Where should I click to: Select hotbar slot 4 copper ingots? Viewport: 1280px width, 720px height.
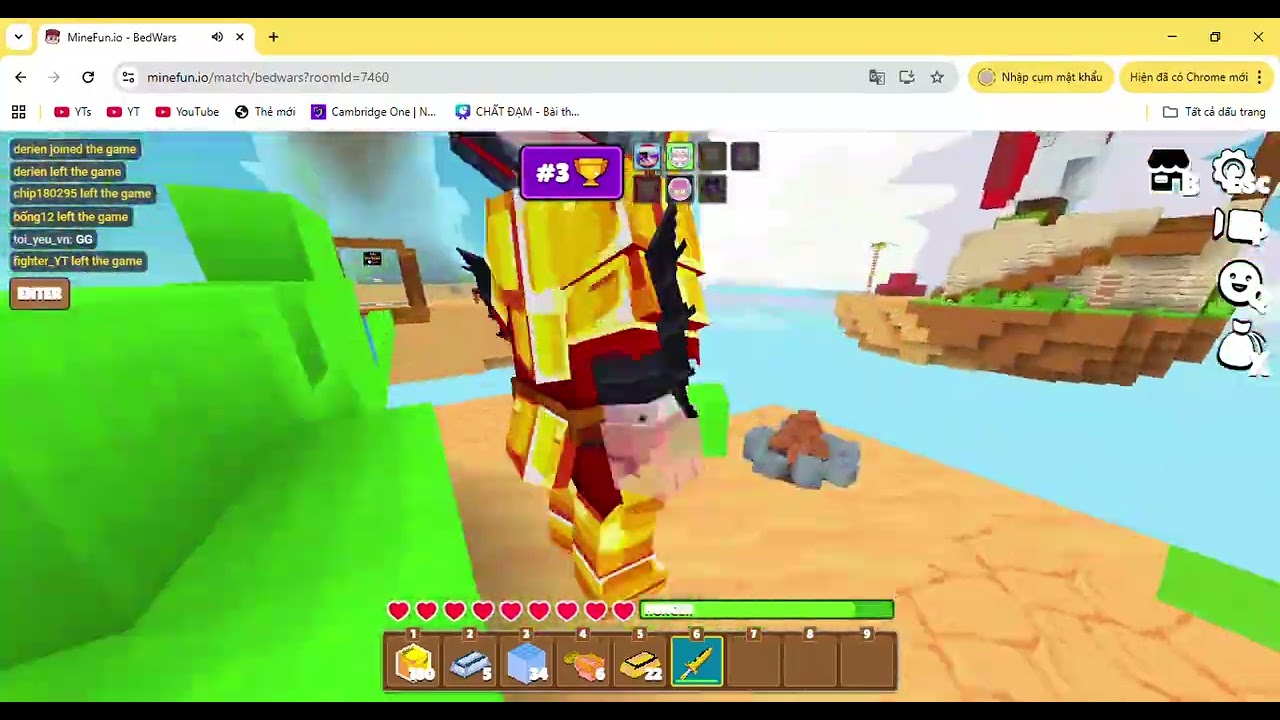[584, 661]
